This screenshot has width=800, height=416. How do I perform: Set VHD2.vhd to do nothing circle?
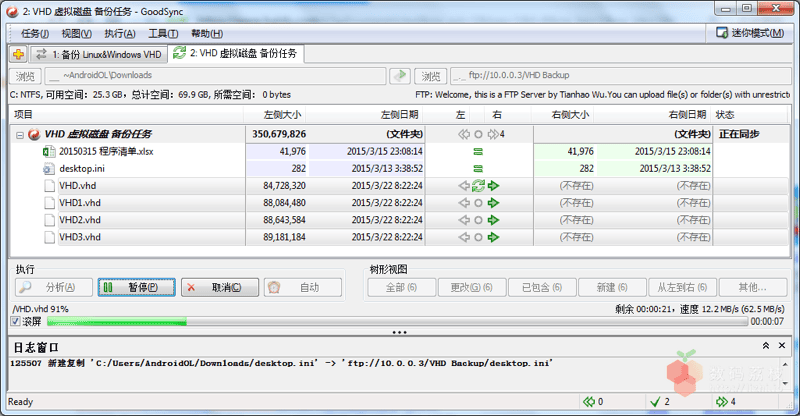coord(478,220)
